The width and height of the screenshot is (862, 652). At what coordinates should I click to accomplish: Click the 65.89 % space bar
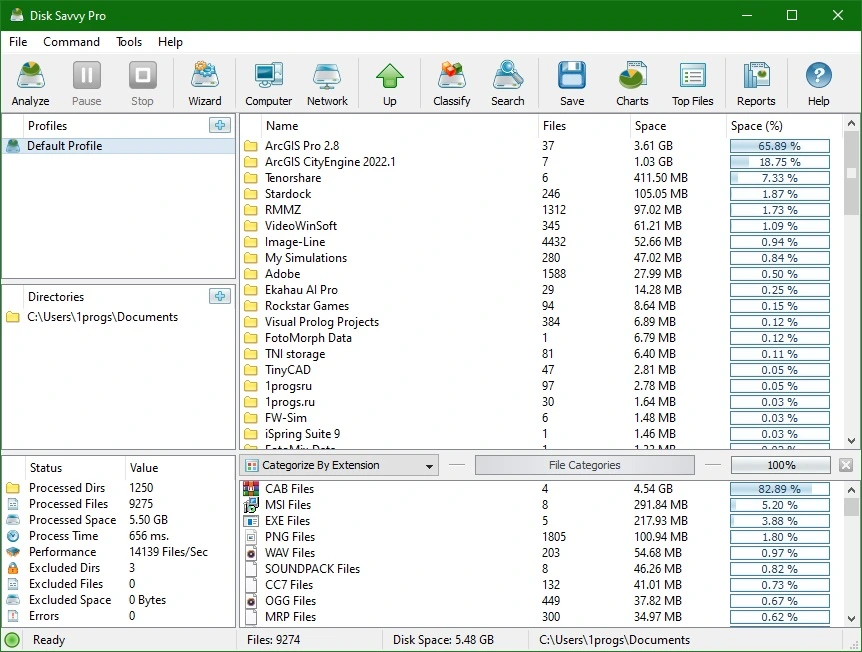tap(780, 146)
